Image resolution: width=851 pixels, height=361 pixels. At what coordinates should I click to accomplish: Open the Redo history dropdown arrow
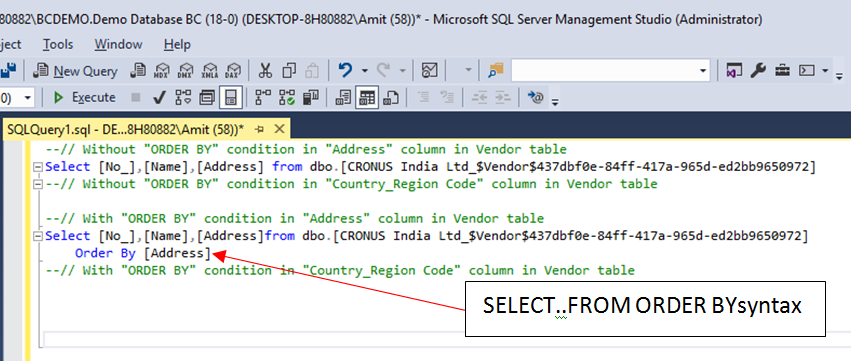(402, 71)
